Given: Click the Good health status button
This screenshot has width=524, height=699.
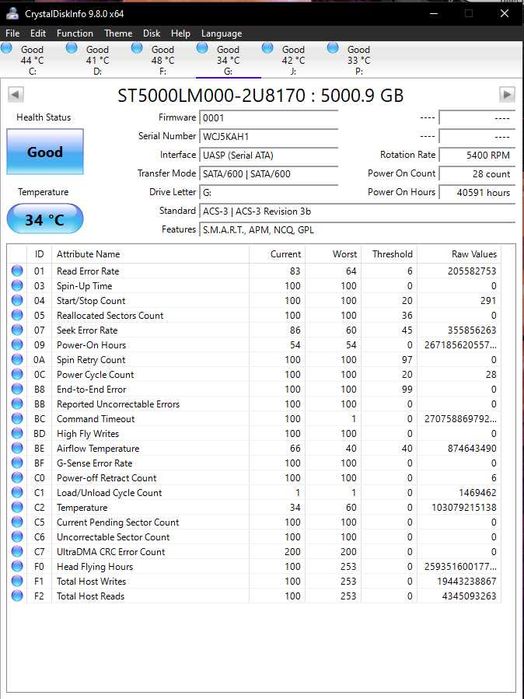Looking at the screenshot, I should tap(45, 152).
